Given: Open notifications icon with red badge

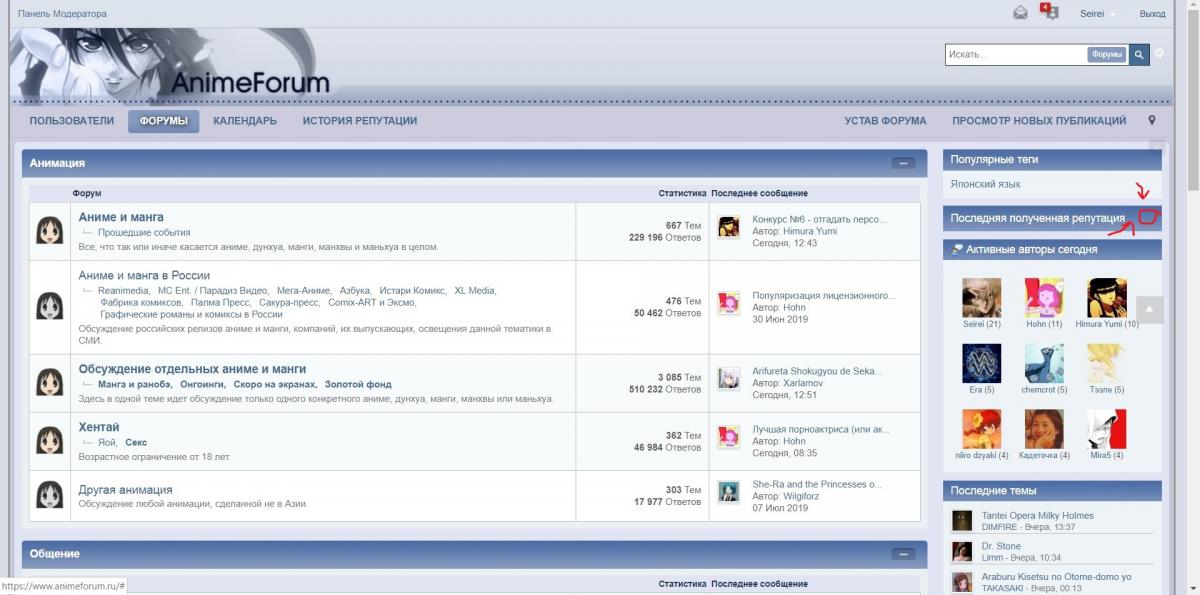Looking at the screenshot, I should click(x=1049, y=12).
